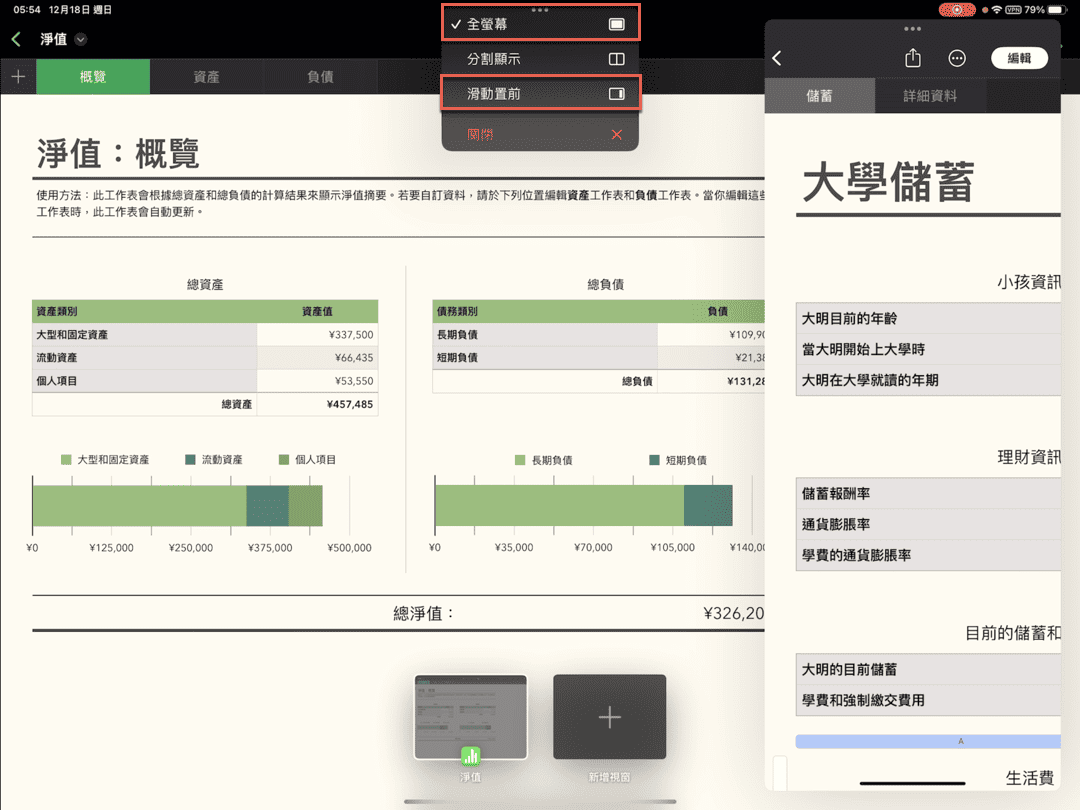Switch to the 概覽 sheet tab

coord(93,76)
